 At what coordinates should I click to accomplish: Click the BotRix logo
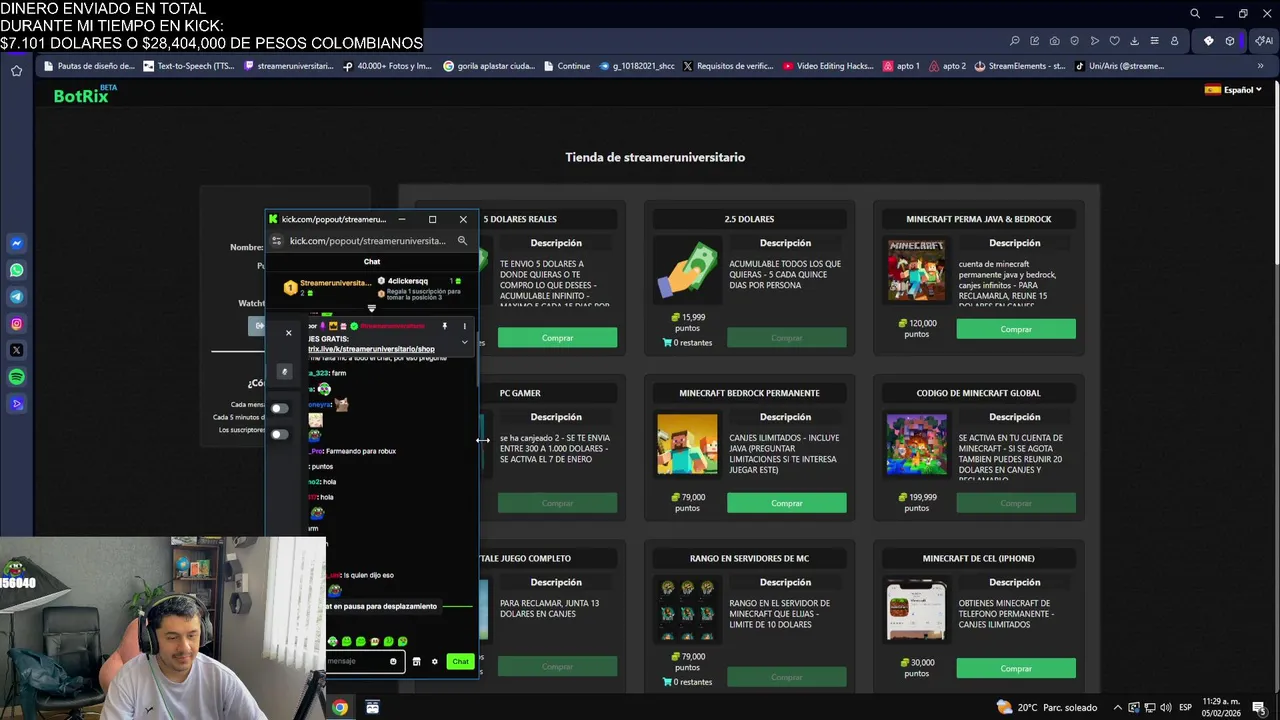(x=85, y=95)
